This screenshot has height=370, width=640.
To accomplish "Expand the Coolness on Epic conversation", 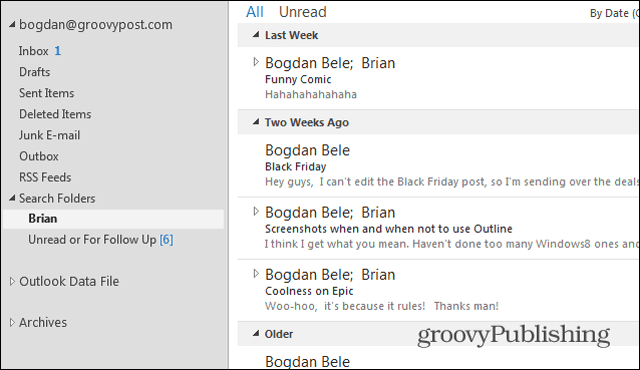I will (x=256, y=274).
